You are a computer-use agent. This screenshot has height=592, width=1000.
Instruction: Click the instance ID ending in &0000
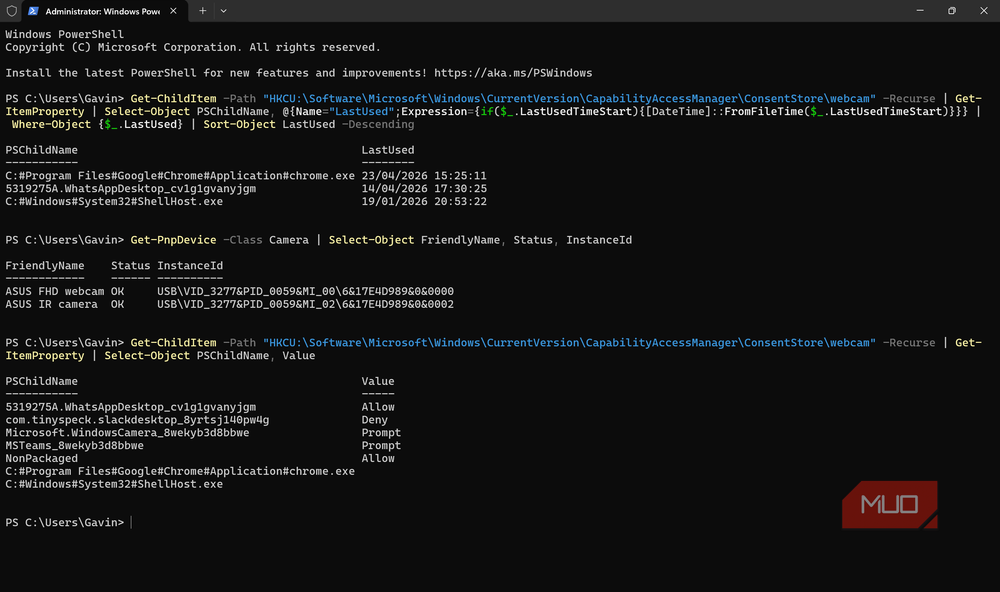(x=305, y=291)
